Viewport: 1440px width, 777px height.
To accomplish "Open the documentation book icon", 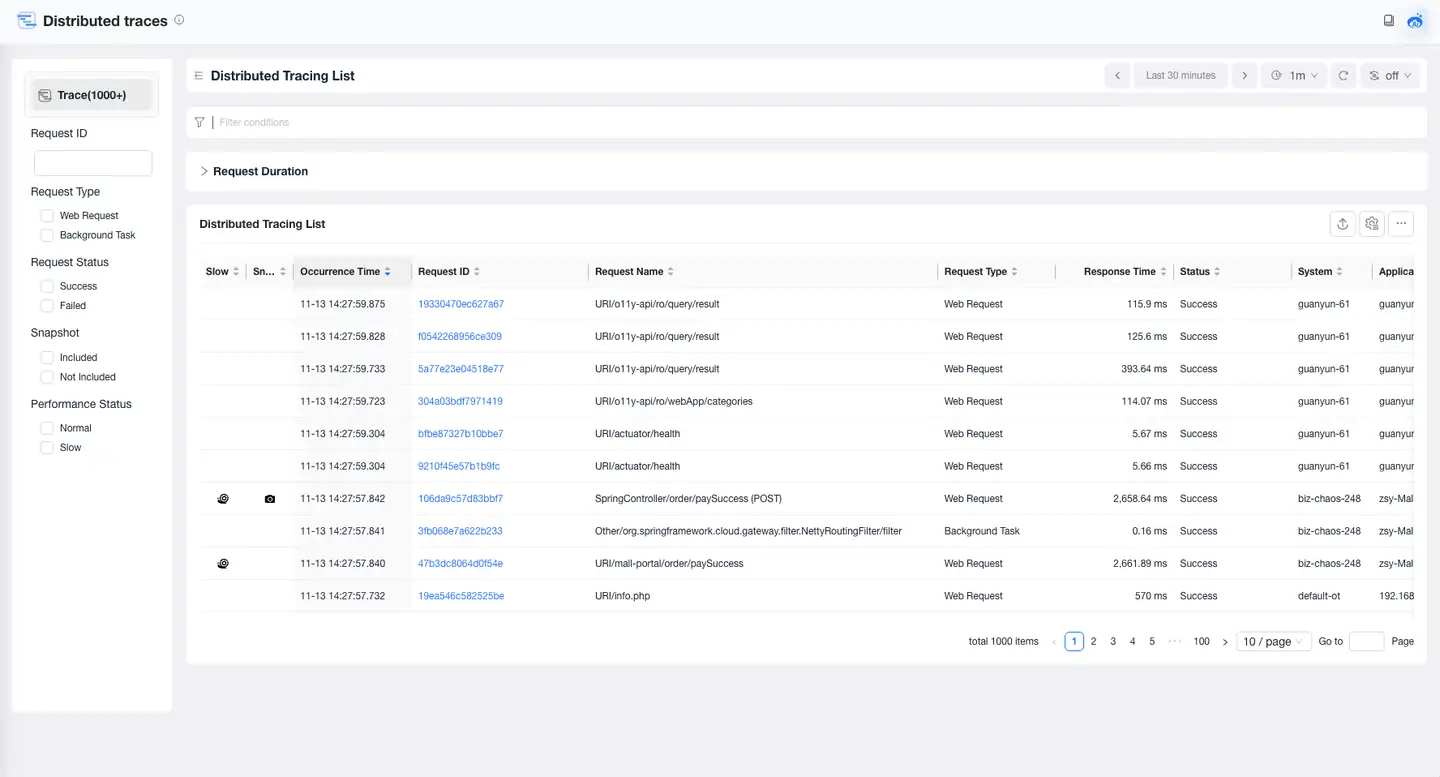I will pyautogui.click(x=1389, y=21).
